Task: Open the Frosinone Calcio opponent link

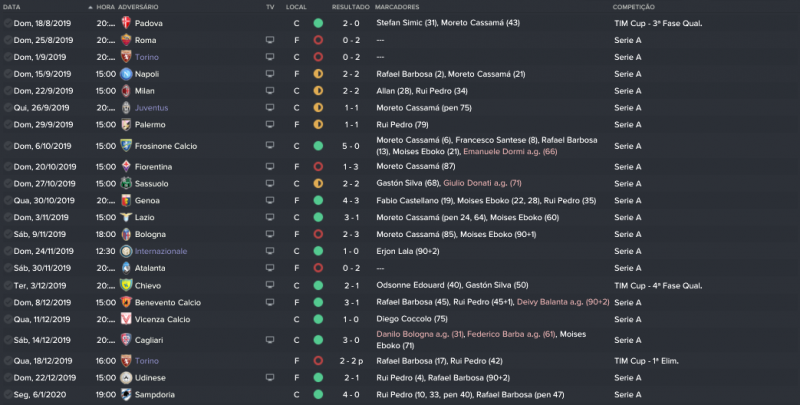Action: 171,145
